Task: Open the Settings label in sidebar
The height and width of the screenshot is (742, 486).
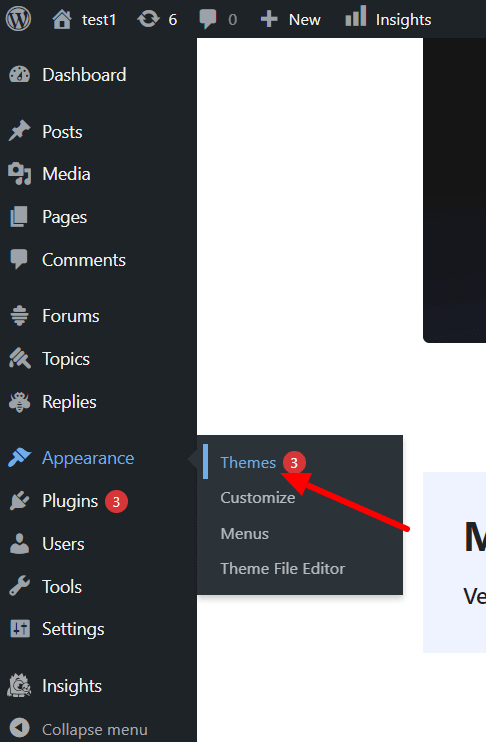Action: [73, 630]
